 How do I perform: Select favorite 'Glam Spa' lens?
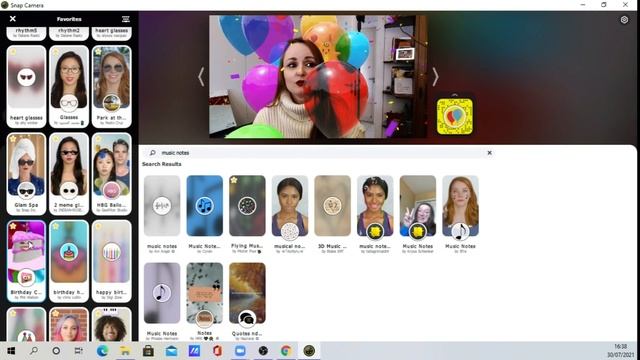27,173
